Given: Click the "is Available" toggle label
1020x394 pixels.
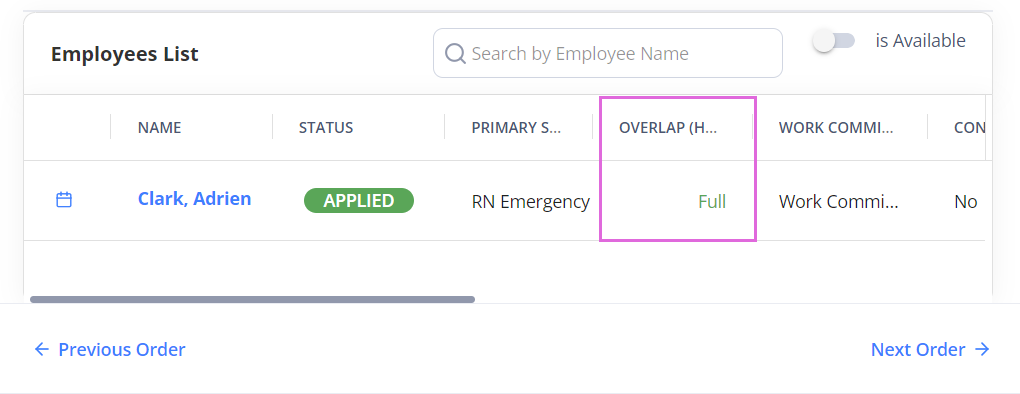Looking at the screenshot, I should 920,41.
